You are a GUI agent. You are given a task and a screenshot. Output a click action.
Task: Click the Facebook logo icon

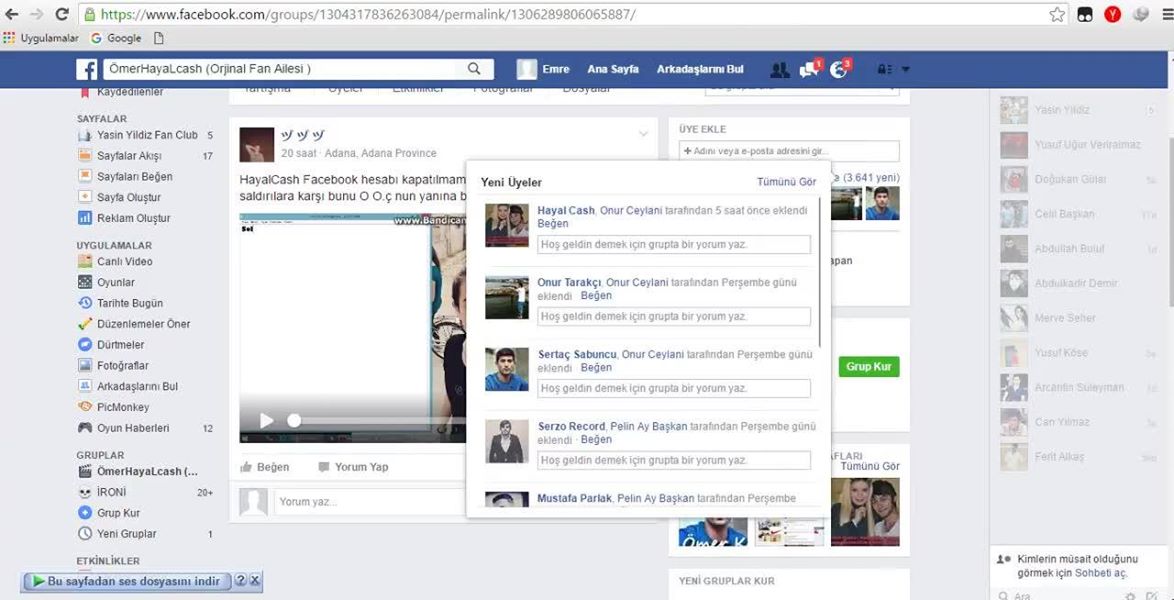pos(87,70)
